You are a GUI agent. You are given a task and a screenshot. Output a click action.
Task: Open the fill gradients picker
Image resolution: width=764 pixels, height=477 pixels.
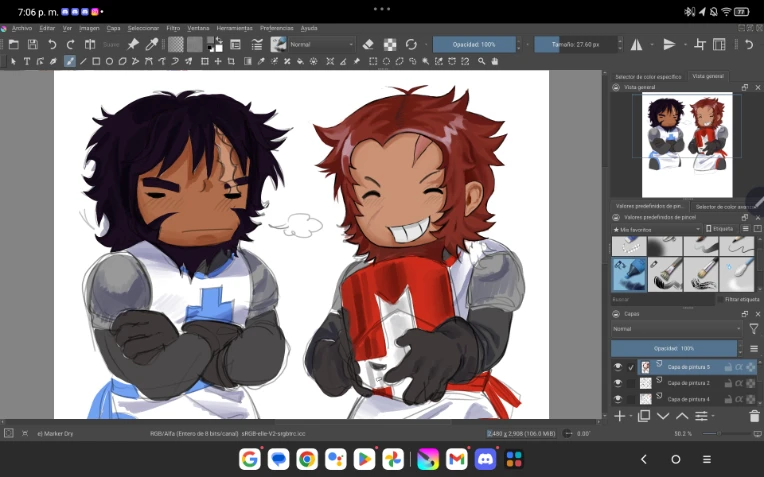click(x=176, y=44)
